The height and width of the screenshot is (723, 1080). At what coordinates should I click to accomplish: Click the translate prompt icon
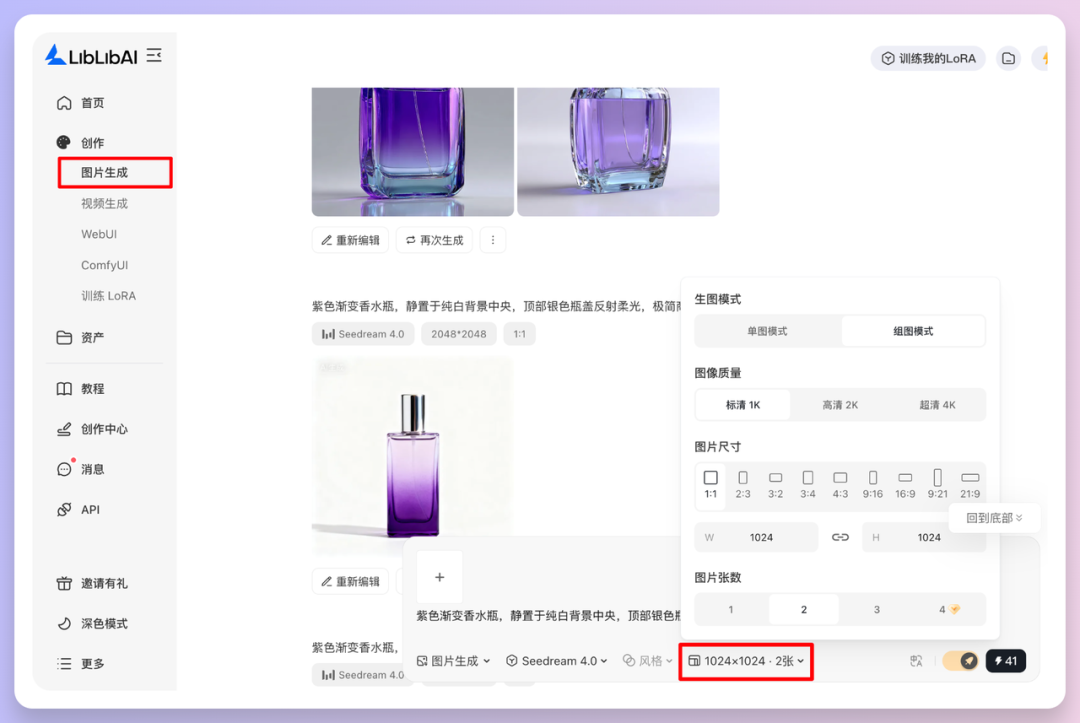(916, 661)
